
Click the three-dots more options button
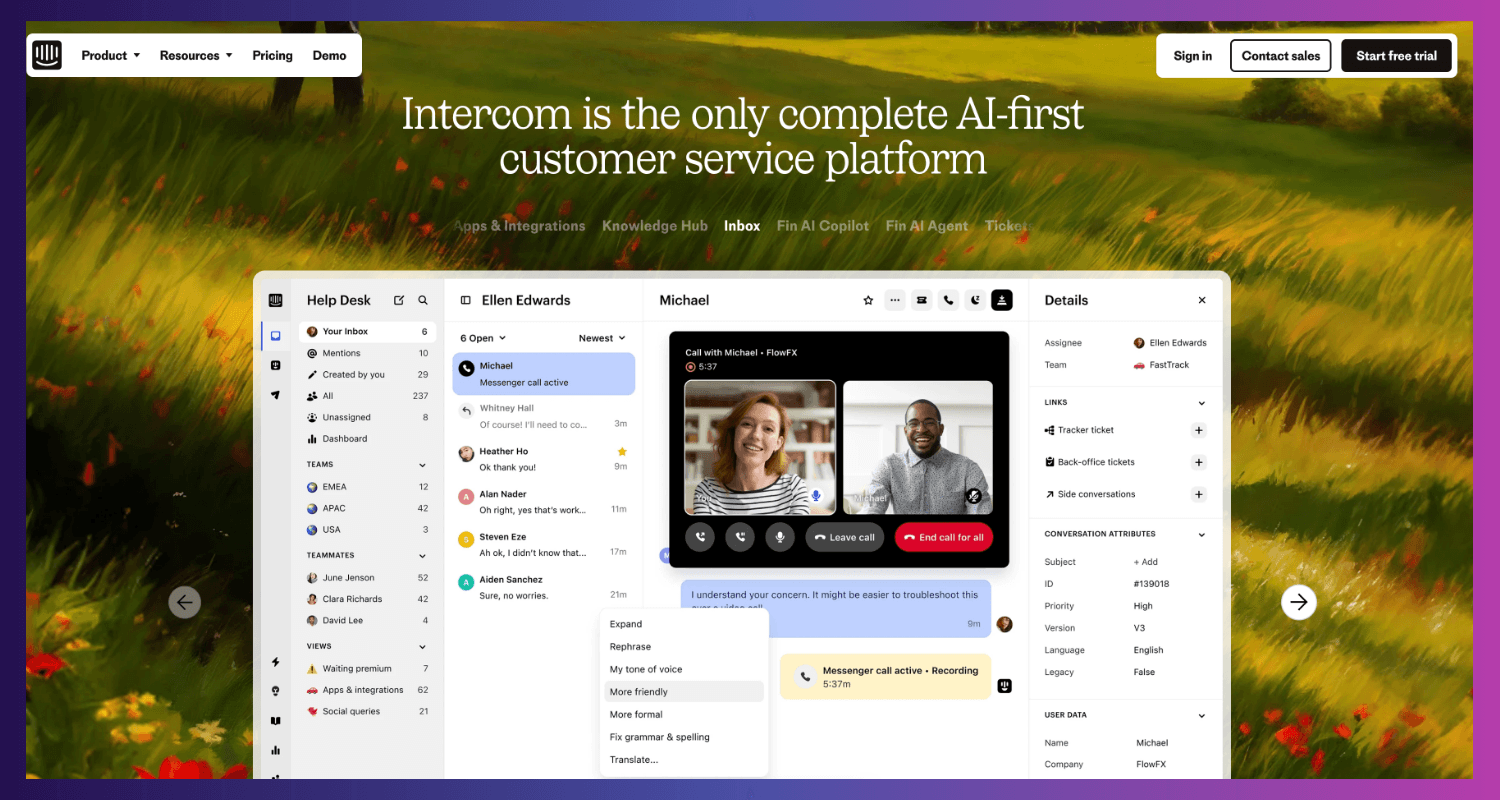(x=895, y=300)
